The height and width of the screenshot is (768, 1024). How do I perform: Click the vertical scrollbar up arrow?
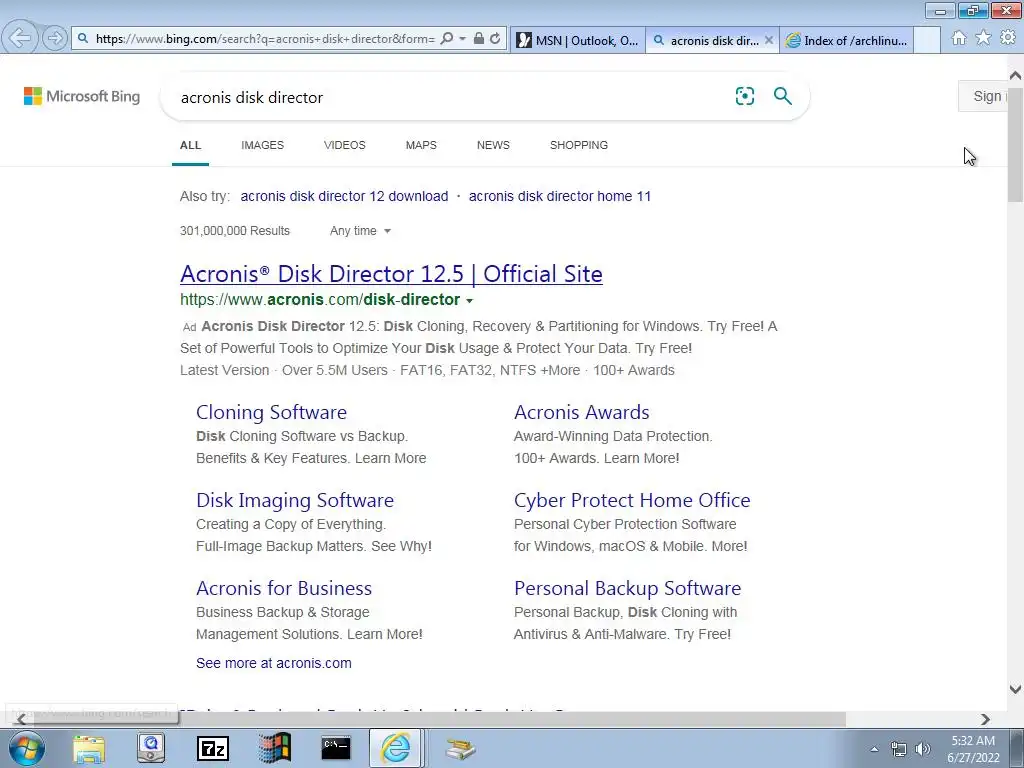click(x=1015, y=76)
